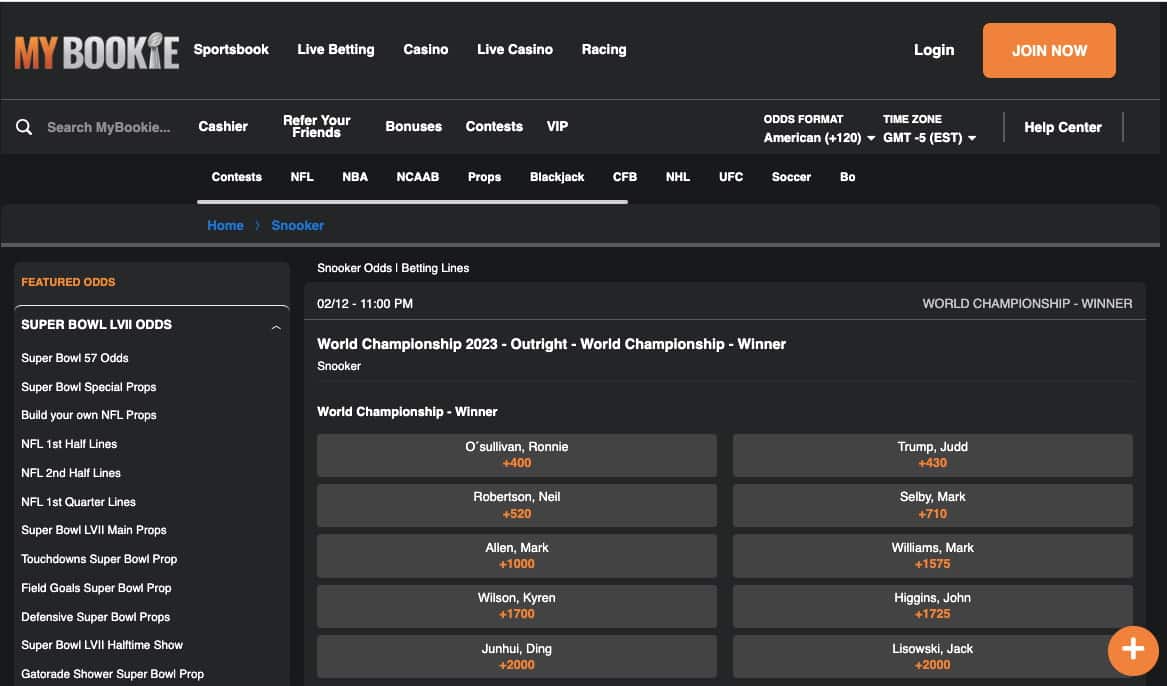Bet on O'sullivan, Ronnie at +400

pyautogui.click(x=517, y=455)
